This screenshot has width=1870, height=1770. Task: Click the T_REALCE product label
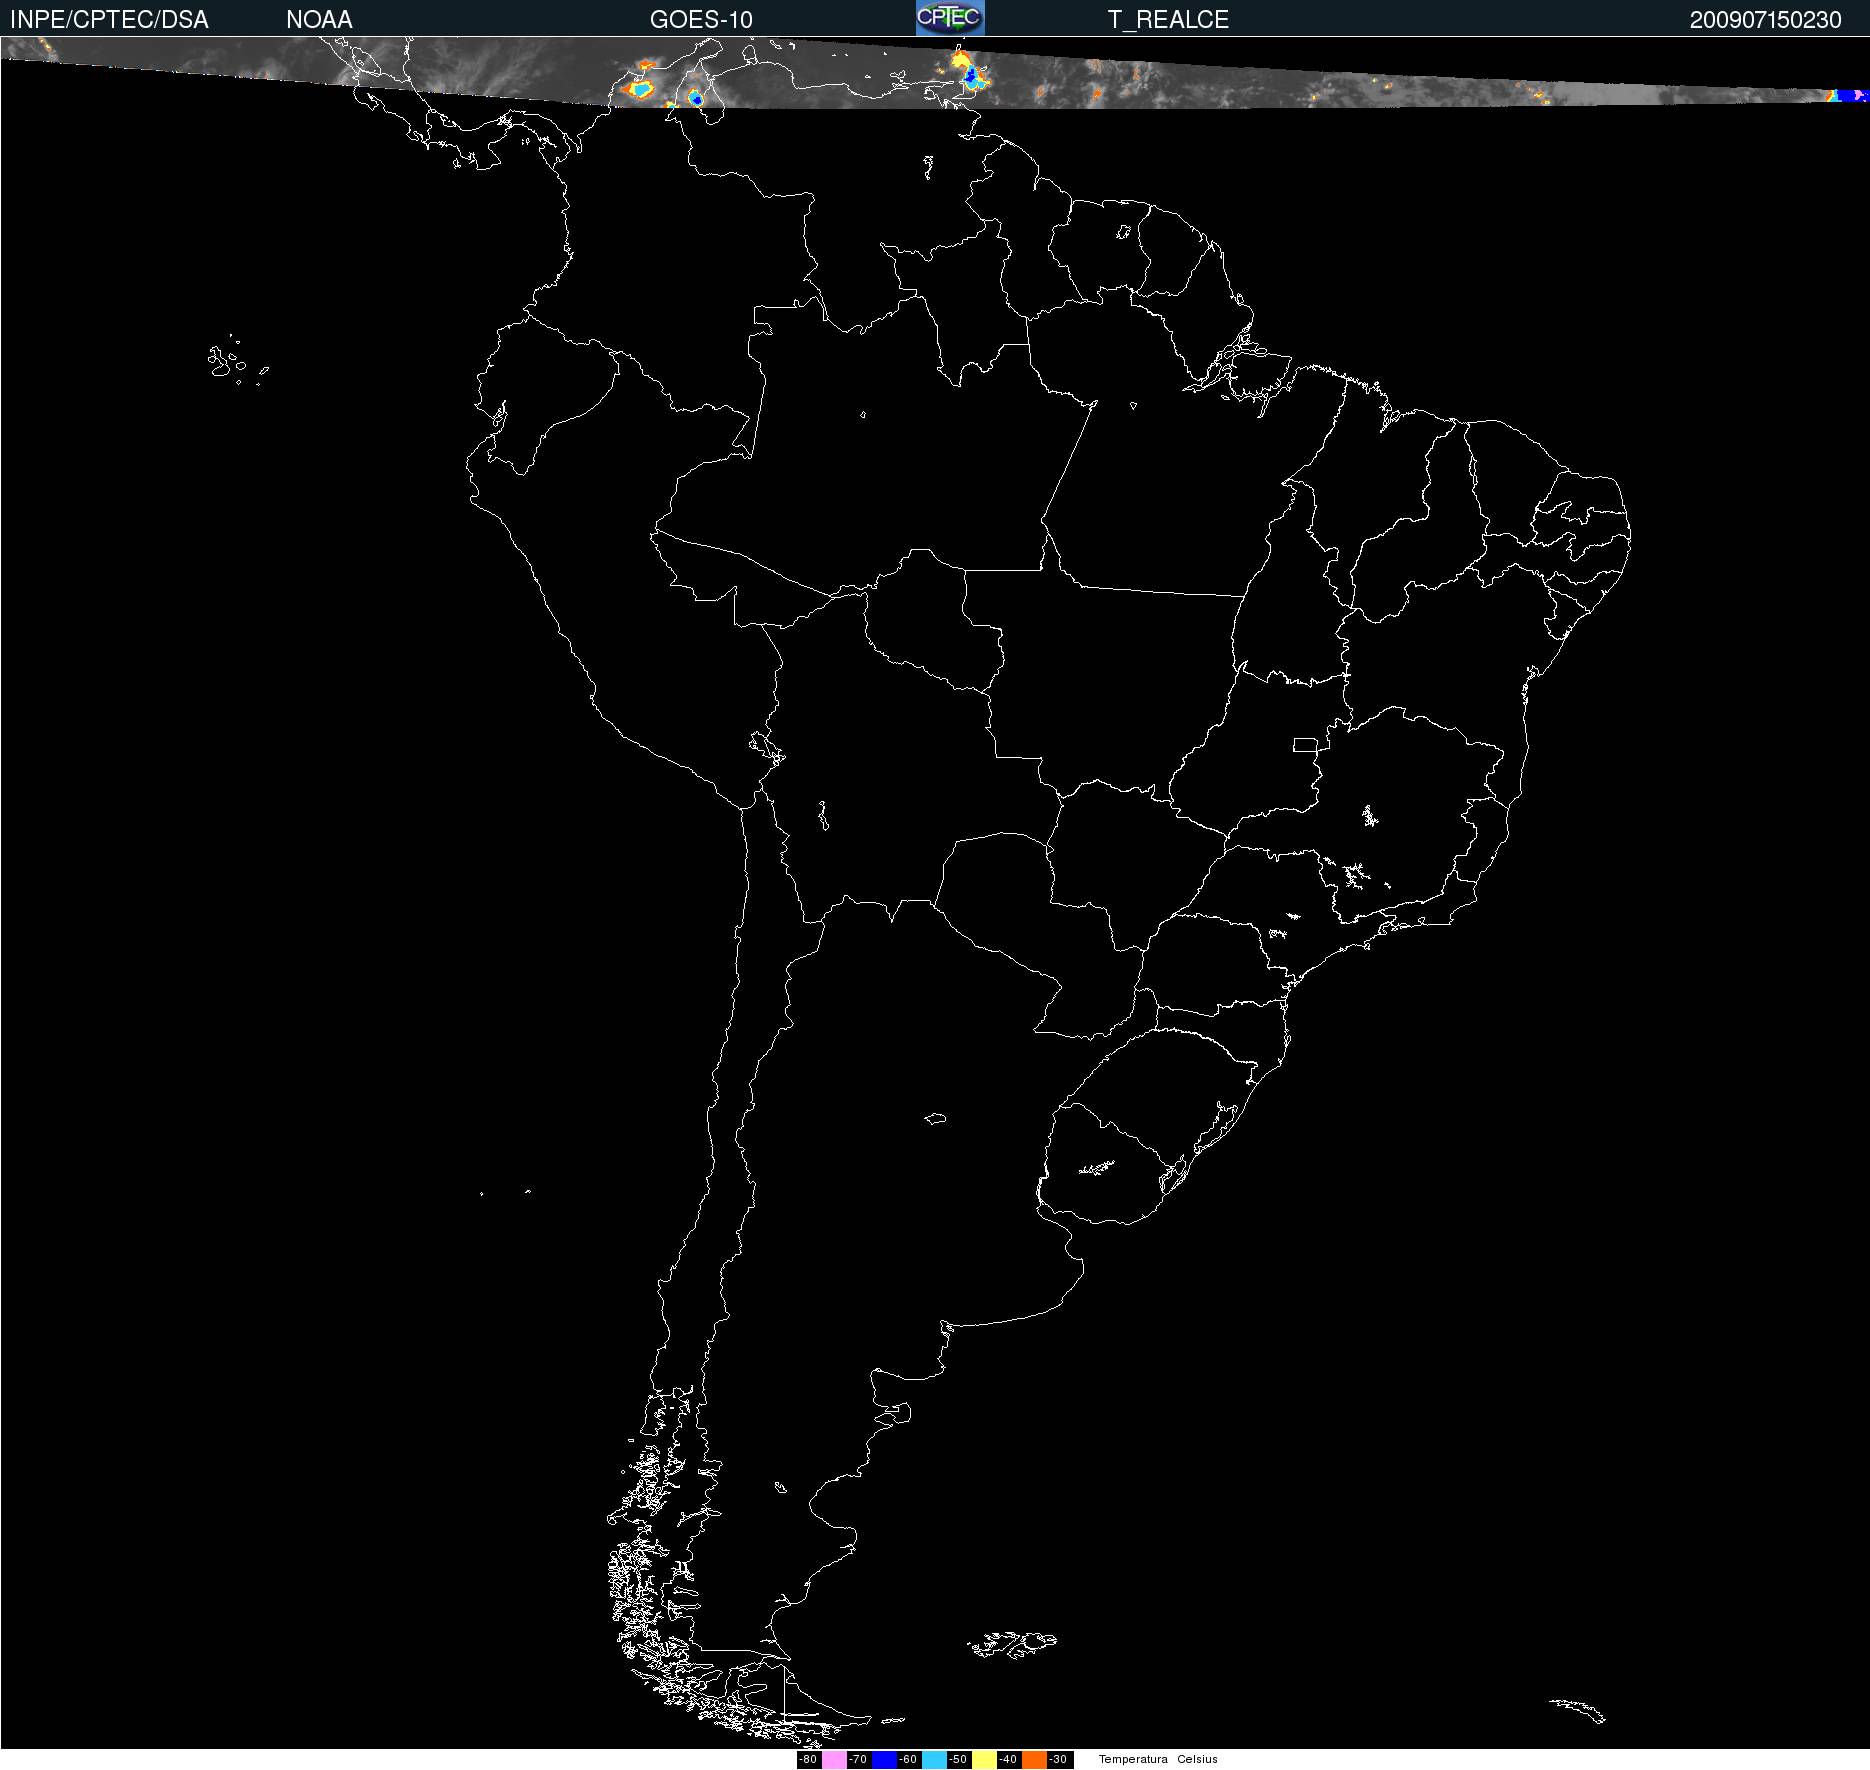point(1168,20)
